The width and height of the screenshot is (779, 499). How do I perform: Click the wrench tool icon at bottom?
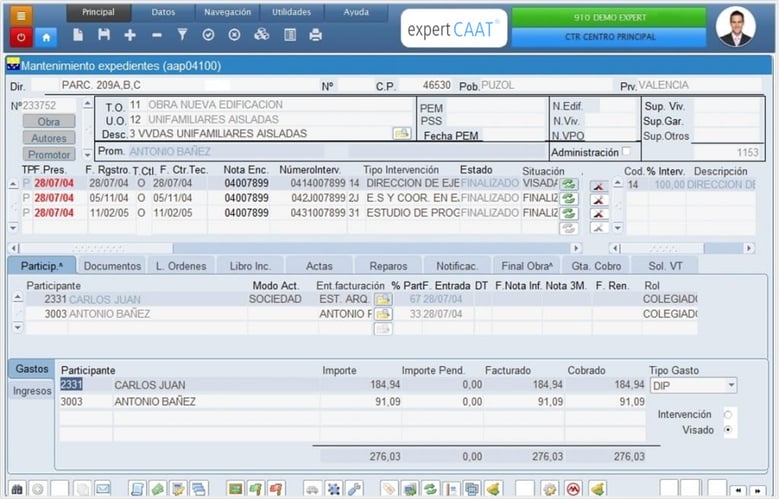(354, 490)
